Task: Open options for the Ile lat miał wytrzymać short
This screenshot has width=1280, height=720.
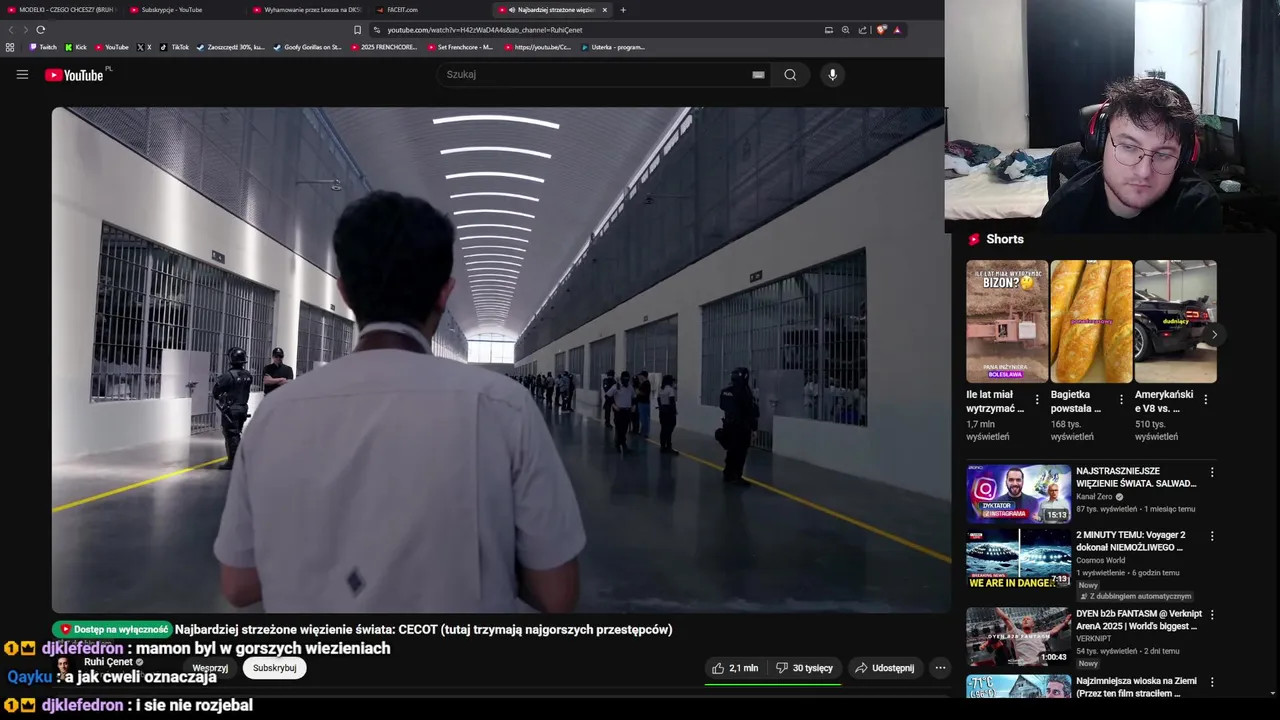Action: 1037,399
